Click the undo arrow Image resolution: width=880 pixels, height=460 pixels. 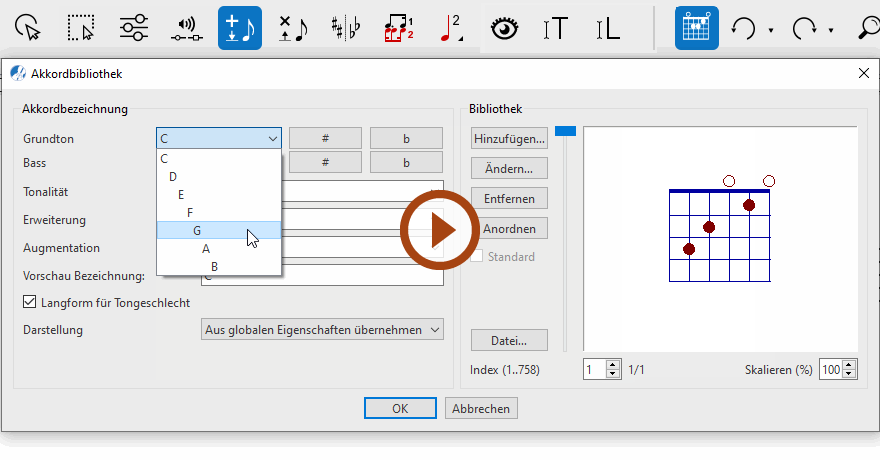click(743, 28)
